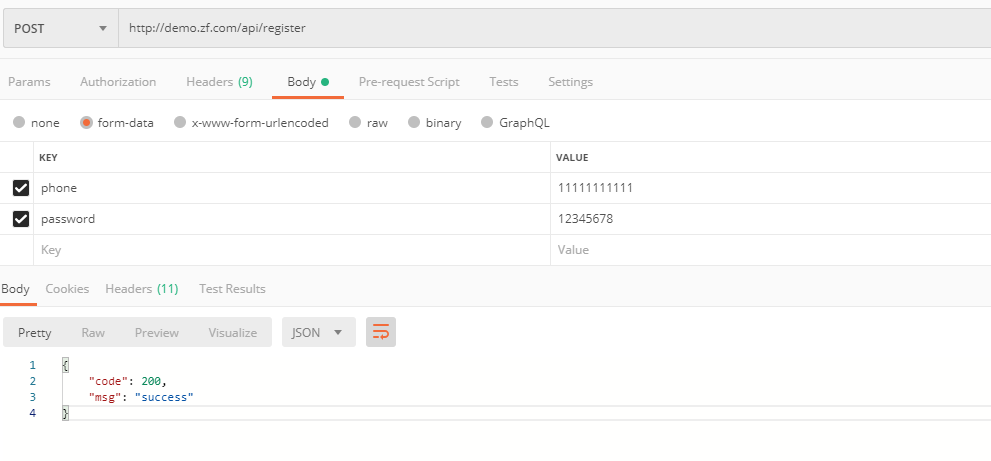
Task: Toggle the word wrap icon in response toolbar
Action: coord(380,332)
